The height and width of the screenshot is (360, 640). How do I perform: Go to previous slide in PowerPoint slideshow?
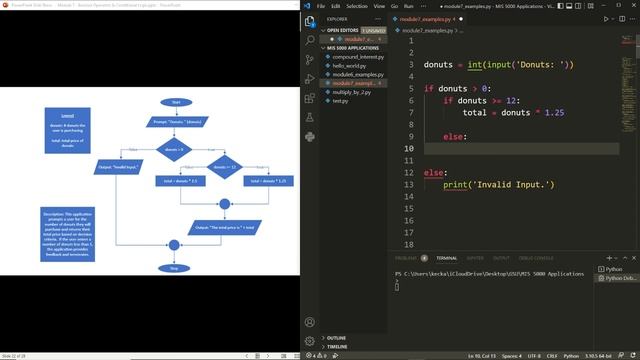(247, 356)
